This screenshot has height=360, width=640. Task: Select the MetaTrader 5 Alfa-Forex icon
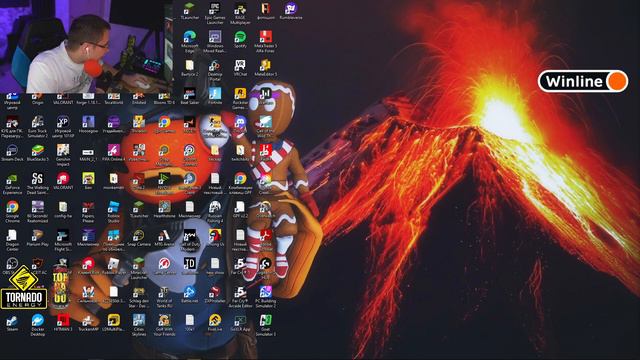pyautogui.click(x=265, y=41)
